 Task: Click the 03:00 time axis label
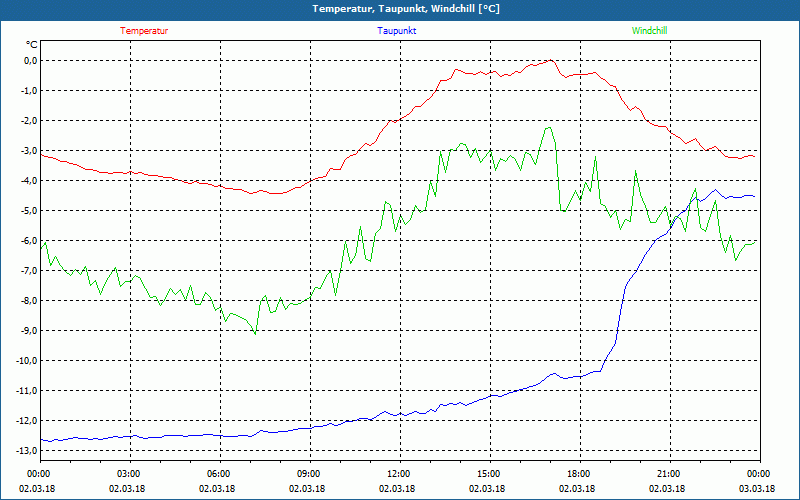[x=131, y=474]
